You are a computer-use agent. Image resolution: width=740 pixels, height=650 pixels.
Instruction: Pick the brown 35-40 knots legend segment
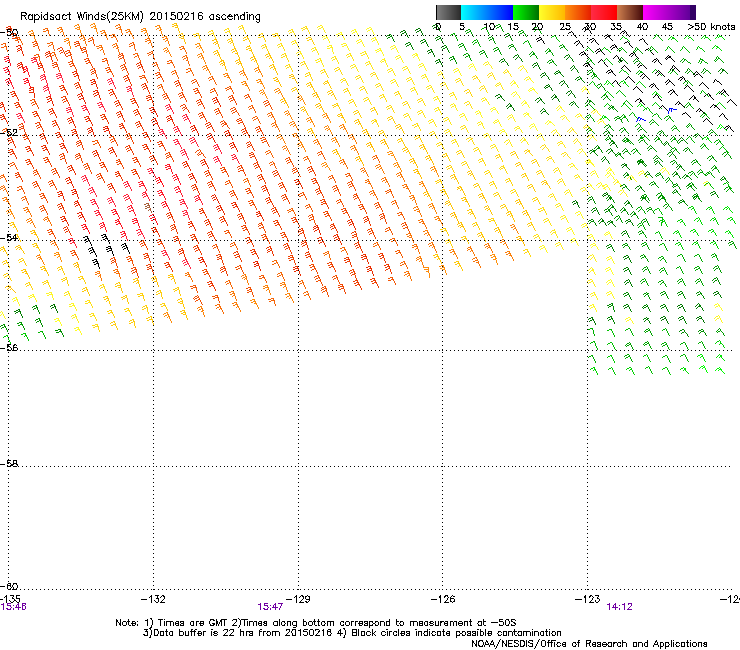pos(630,12)
